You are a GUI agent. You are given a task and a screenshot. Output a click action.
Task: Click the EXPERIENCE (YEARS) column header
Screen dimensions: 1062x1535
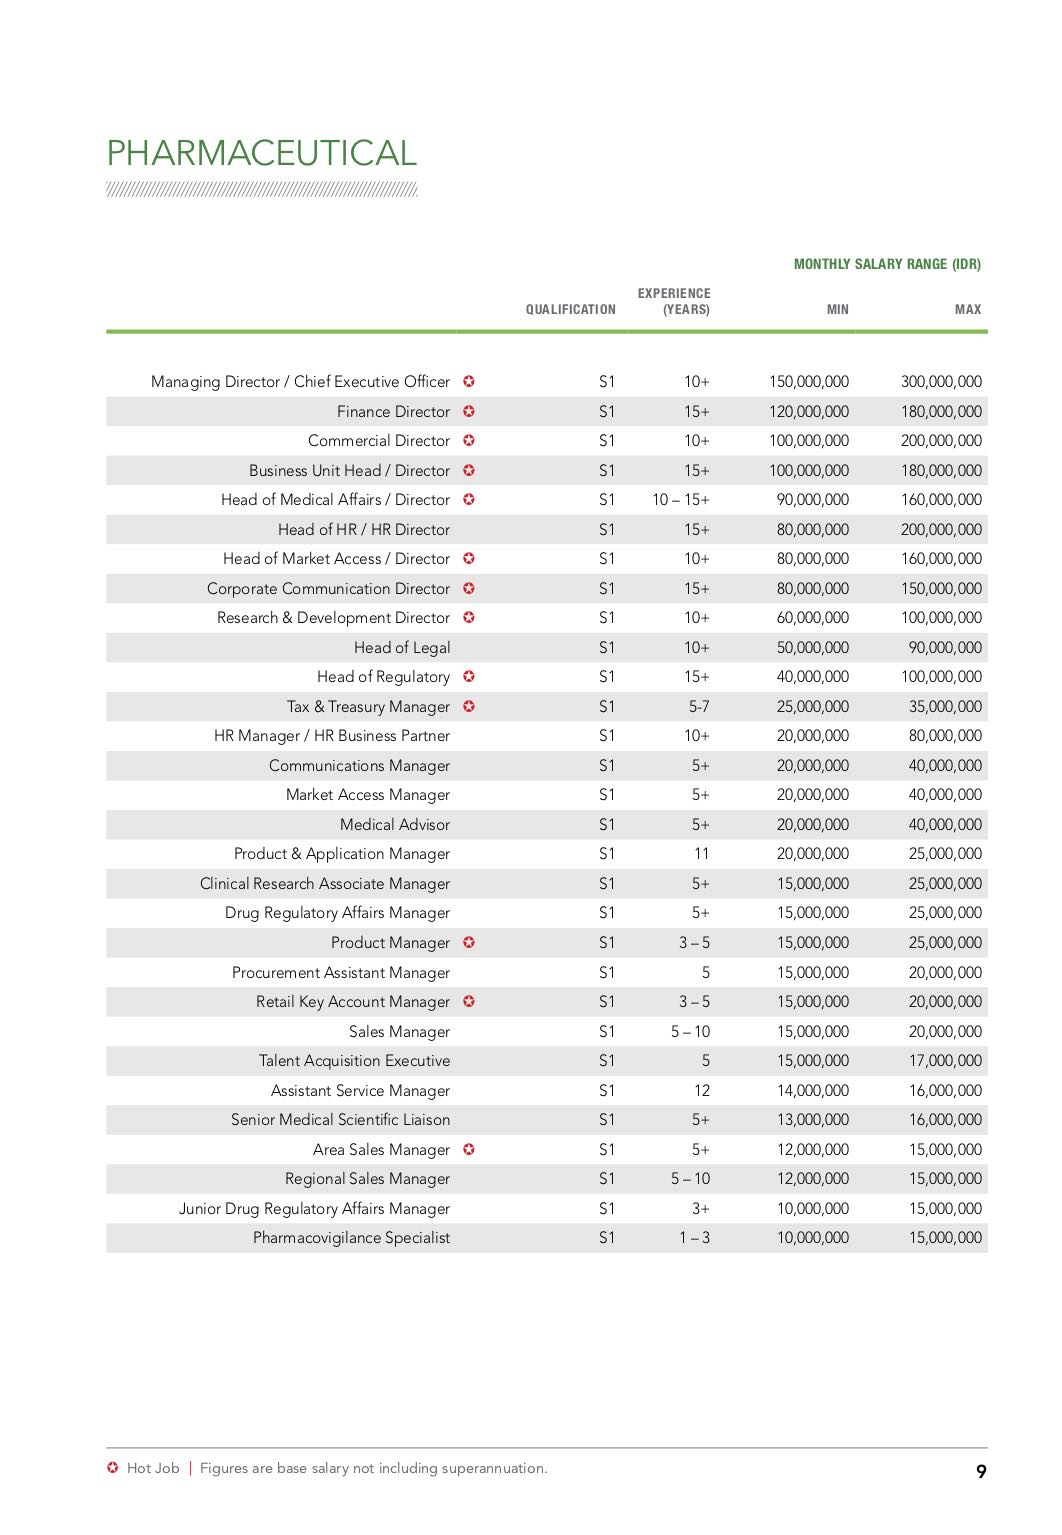coord(674,301)
